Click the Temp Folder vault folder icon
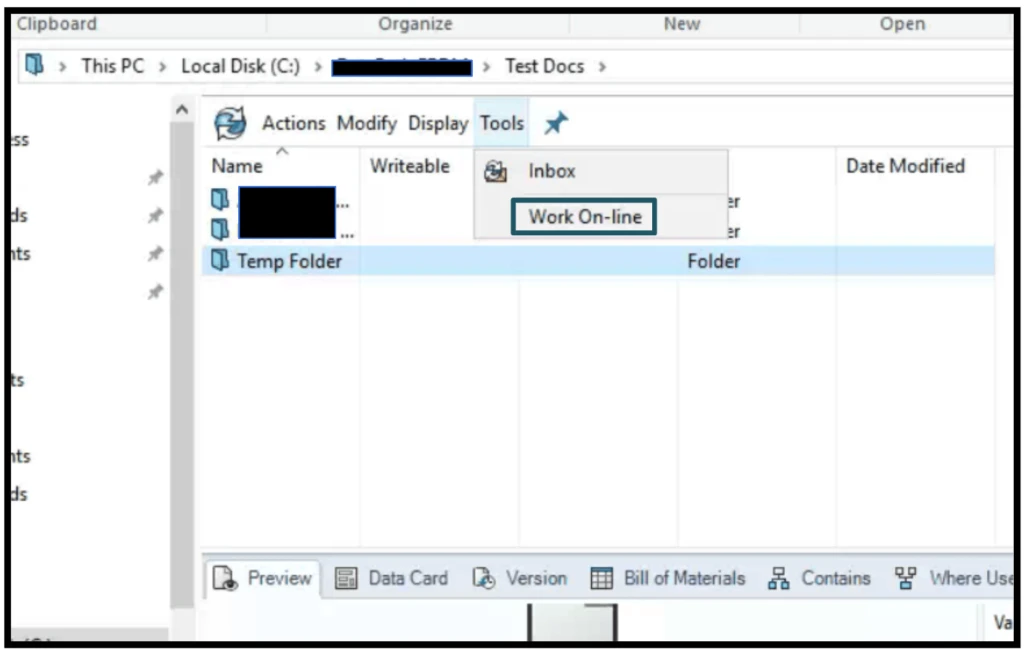The height and width of the screenshot is (650, 1024). pyautogui.click(x=220, y=261)
